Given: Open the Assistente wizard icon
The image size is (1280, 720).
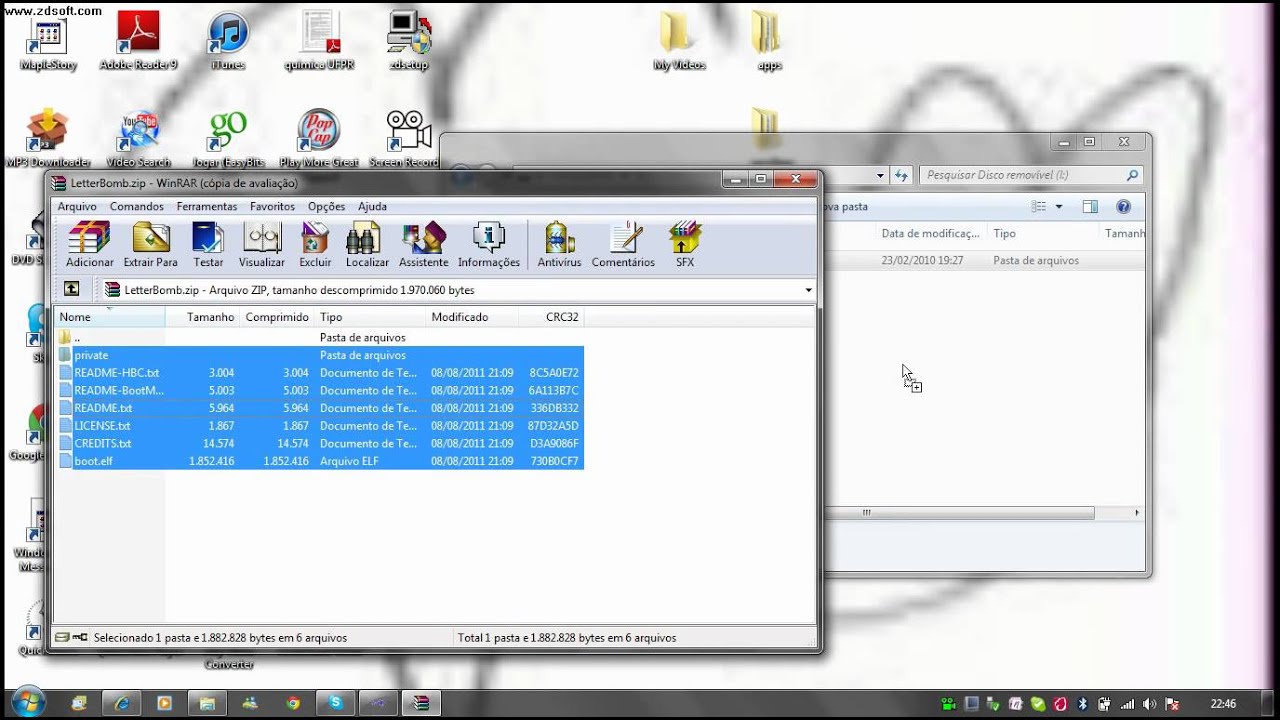Looking at the screenshot, I should 423,245.
